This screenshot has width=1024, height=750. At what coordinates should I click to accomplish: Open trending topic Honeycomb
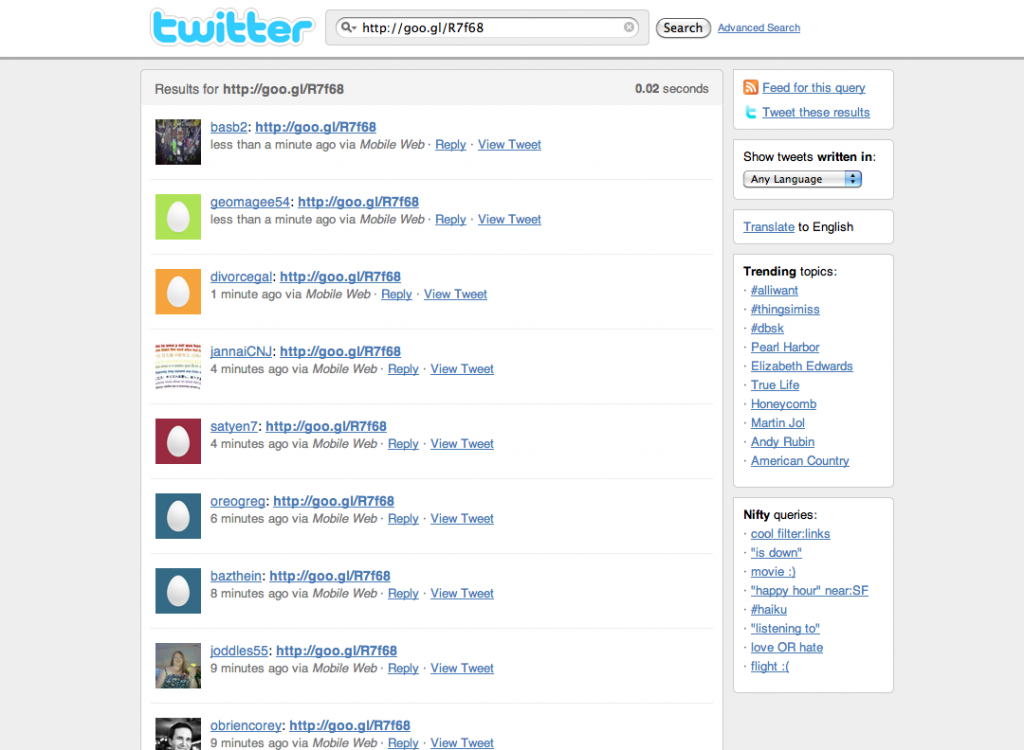tap(784, 404)
